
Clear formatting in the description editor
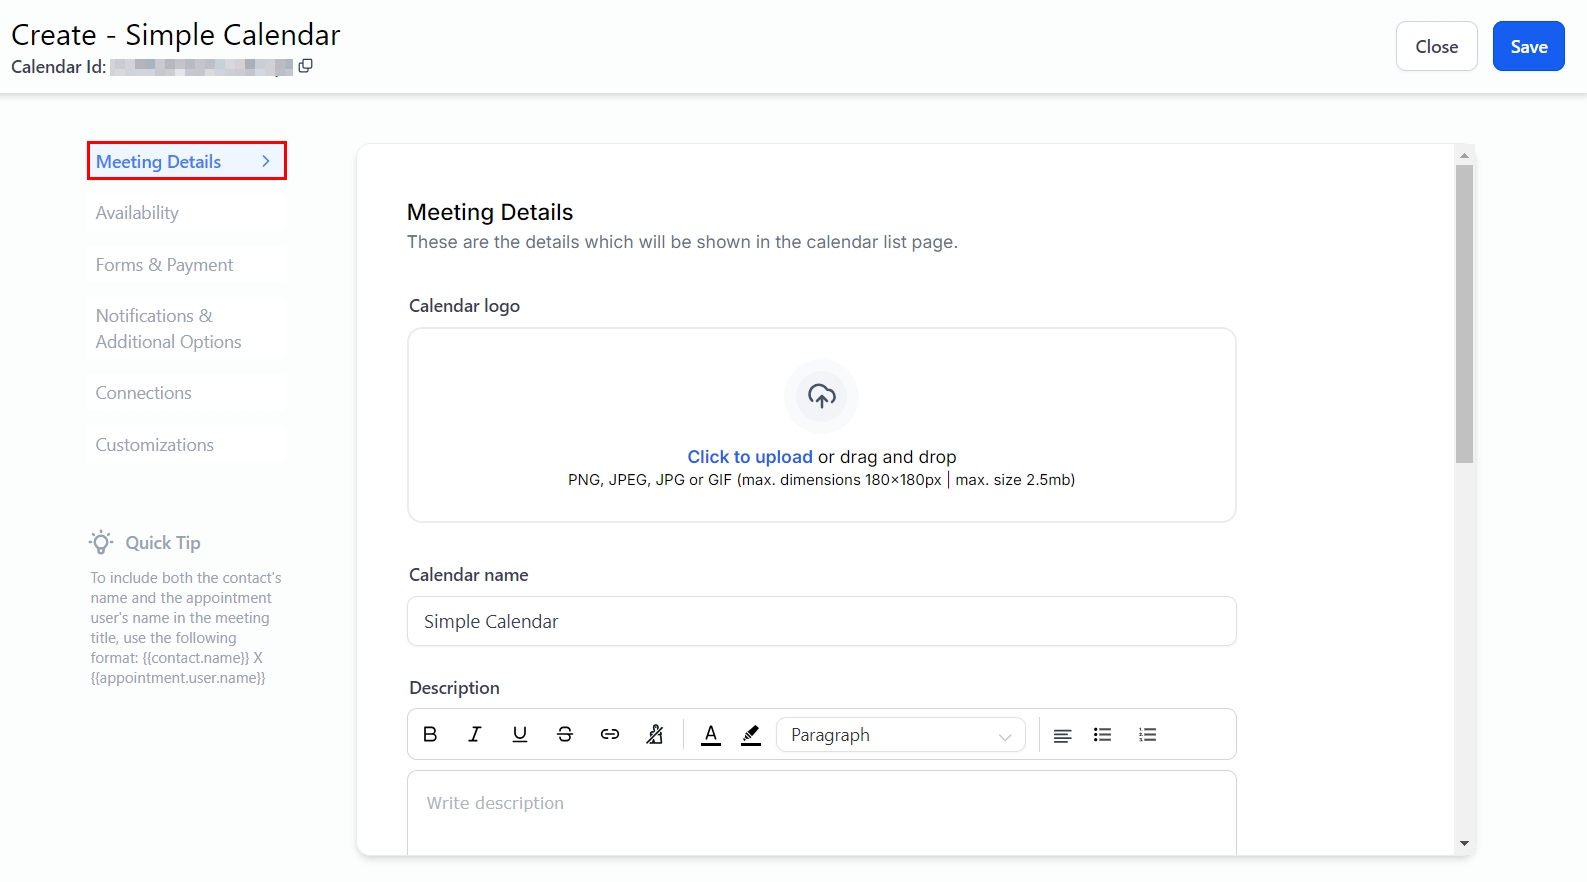[655, 735]
